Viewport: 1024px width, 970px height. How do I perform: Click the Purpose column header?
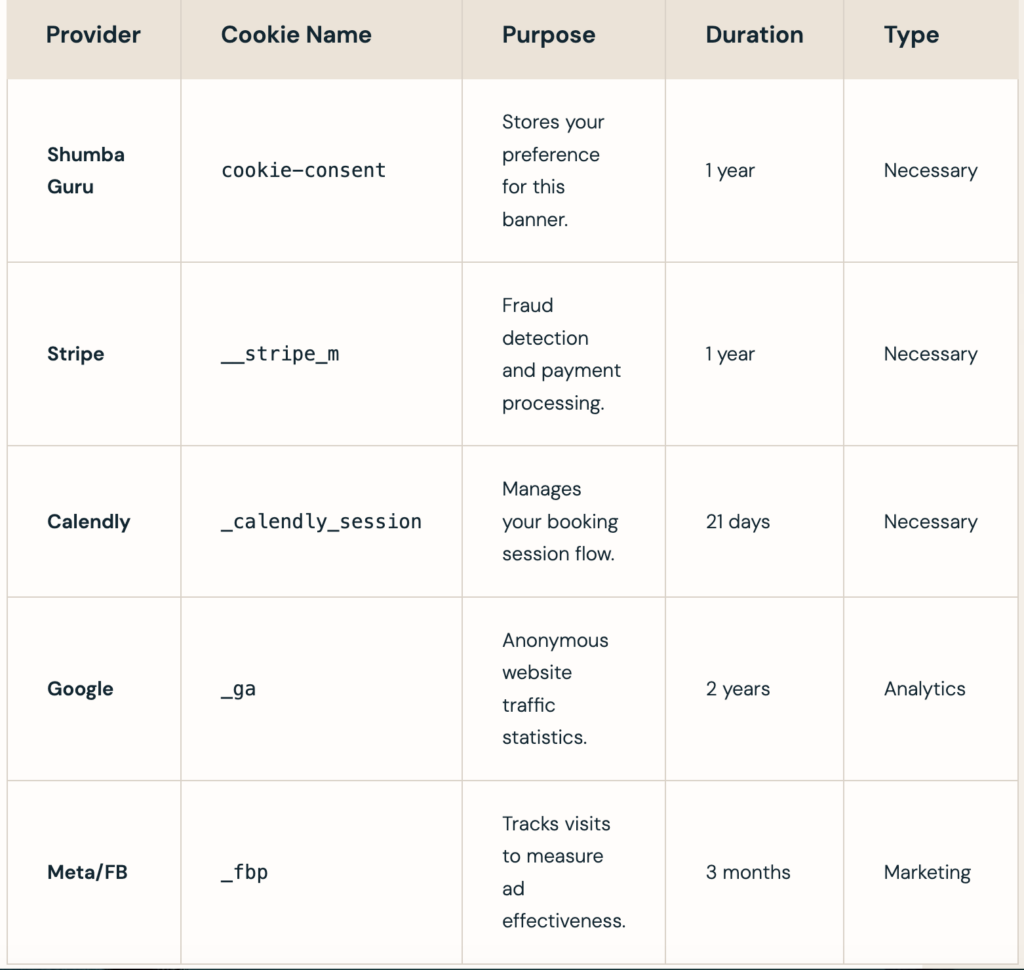click(549, 35)
